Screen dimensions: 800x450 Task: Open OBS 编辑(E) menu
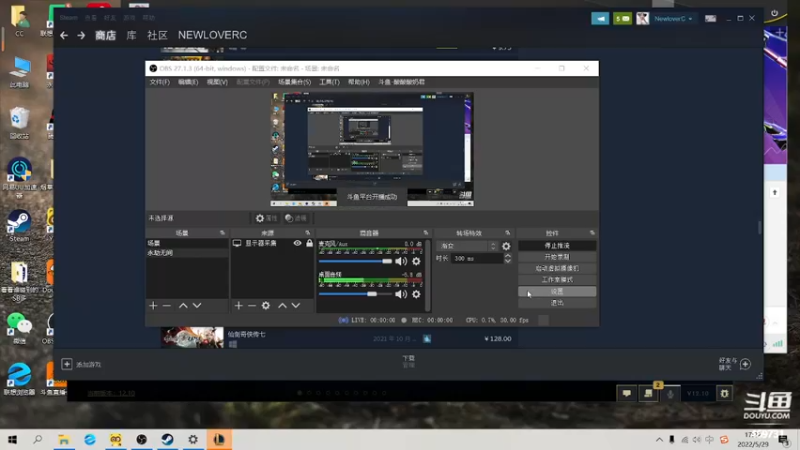[x=188, y=82]
